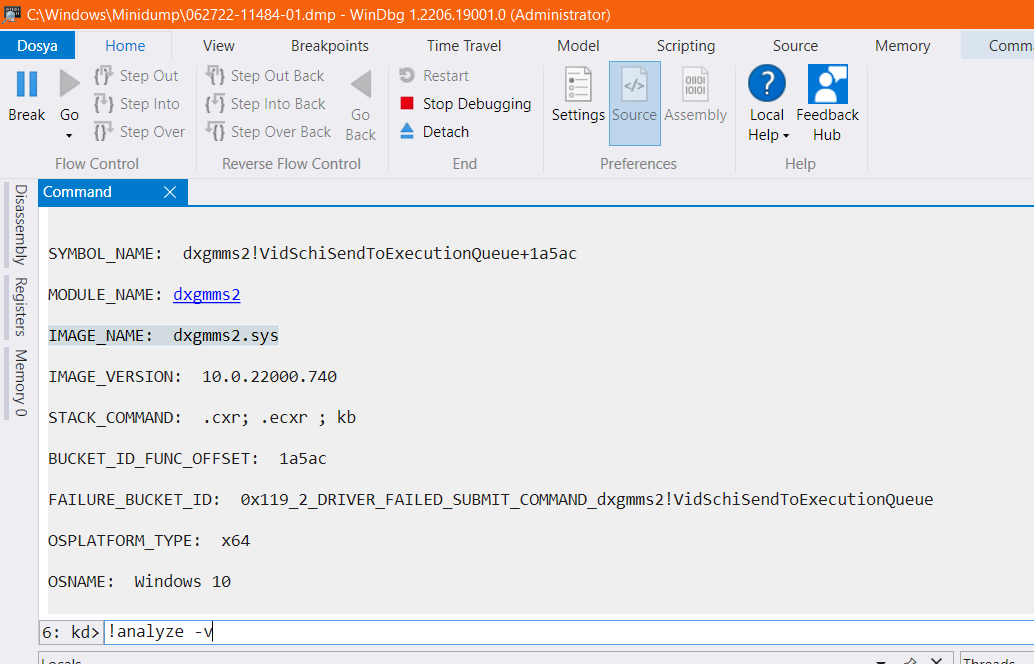Click Step Into Back
1034x664 pixels.
pos(266,104)
